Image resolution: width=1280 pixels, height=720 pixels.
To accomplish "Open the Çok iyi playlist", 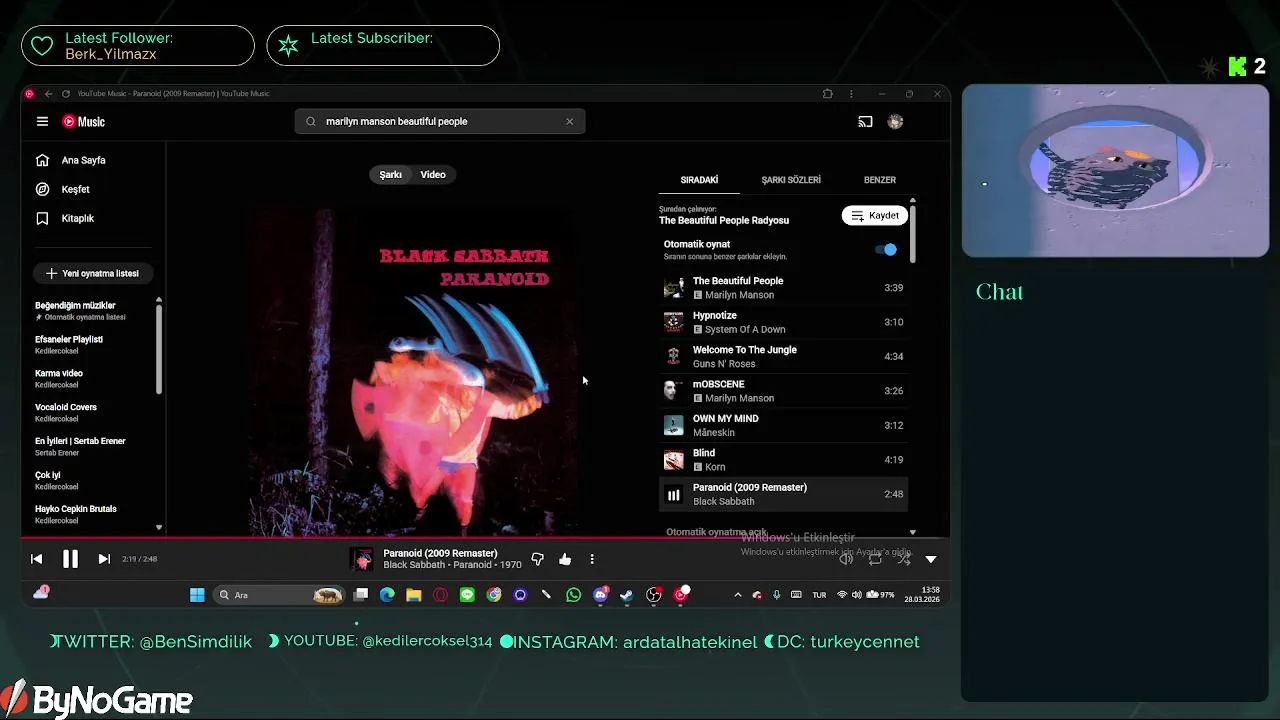I will pyautogui.click(x=92, y=481).
